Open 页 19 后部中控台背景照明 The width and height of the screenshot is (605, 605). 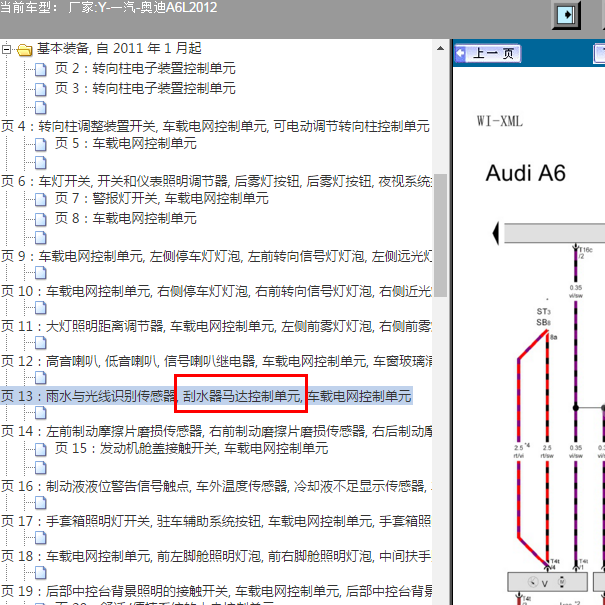point(216,591)
